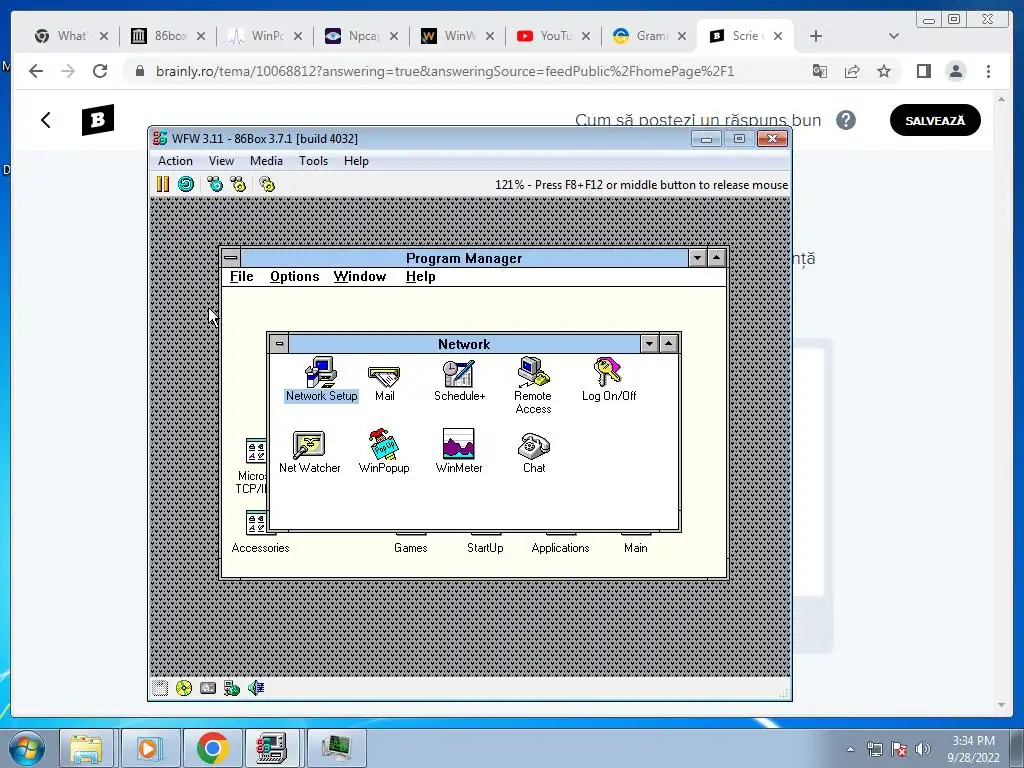
Task: Maximize the Program Manager window
Action: pyautogui.click(x=716, y=257)
